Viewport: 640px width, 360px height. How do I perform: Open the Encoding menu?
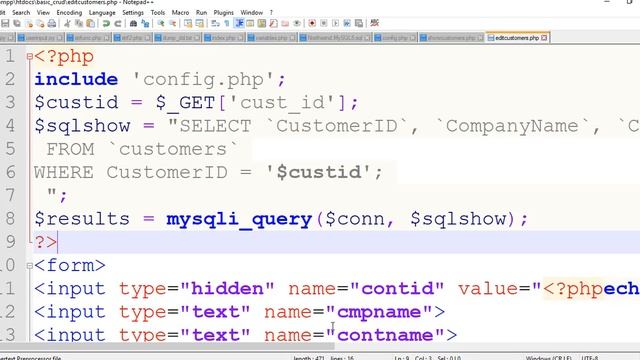tap(69, 13)
